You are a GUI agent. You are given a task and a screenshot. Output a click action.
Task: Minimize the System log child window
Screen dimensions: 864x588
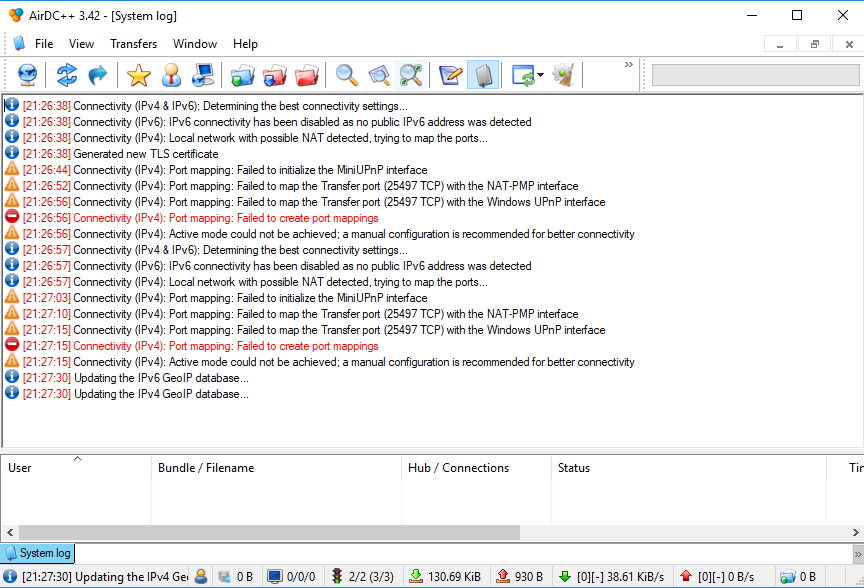pyautogui.click(x=780, y=44)
